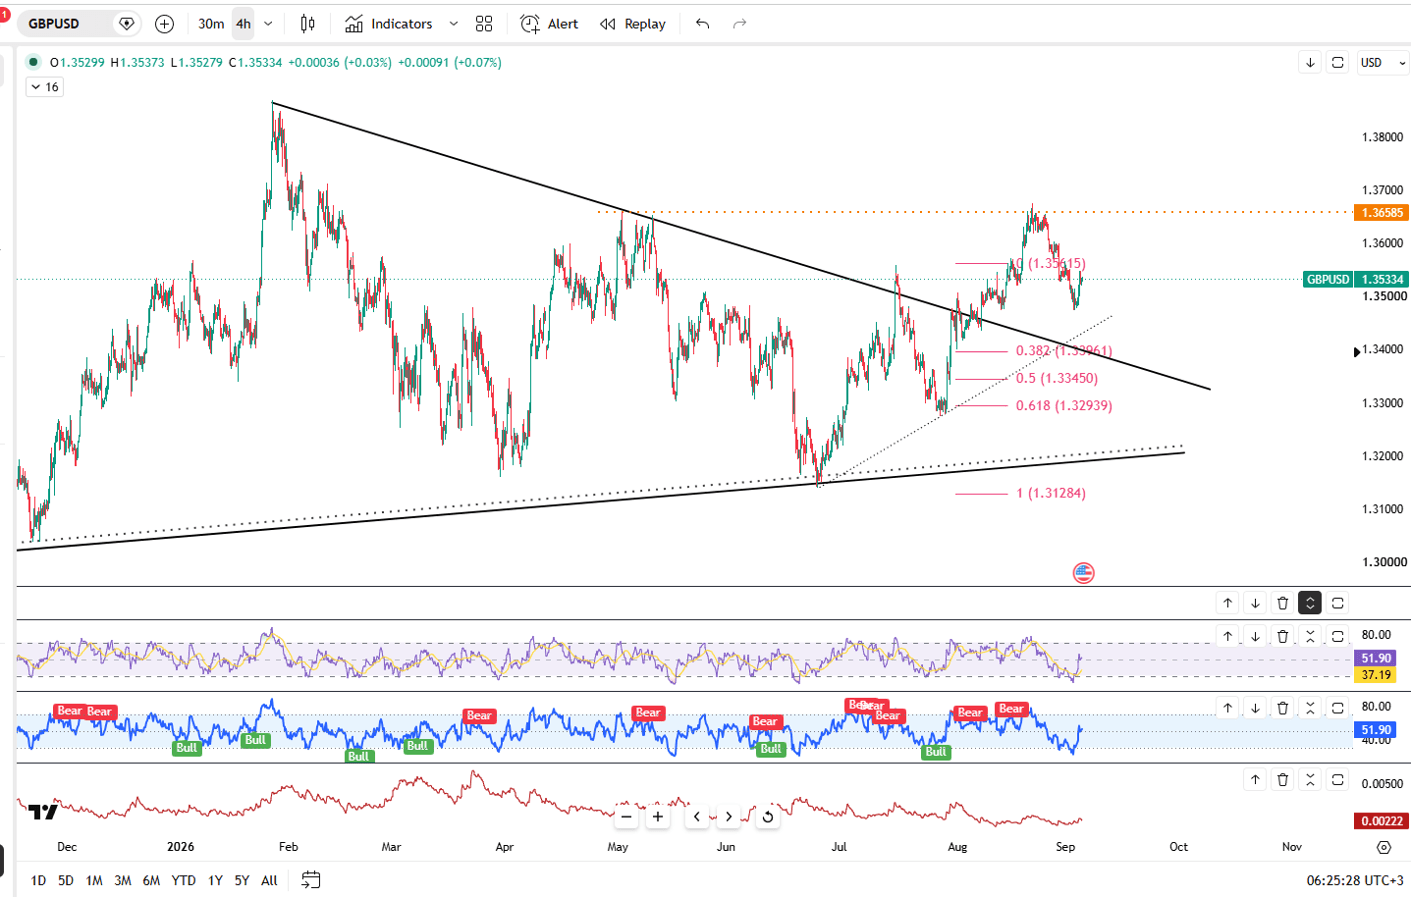Start bar Replay mode
The image size is (1411, 897).
[x=633, y=24]
